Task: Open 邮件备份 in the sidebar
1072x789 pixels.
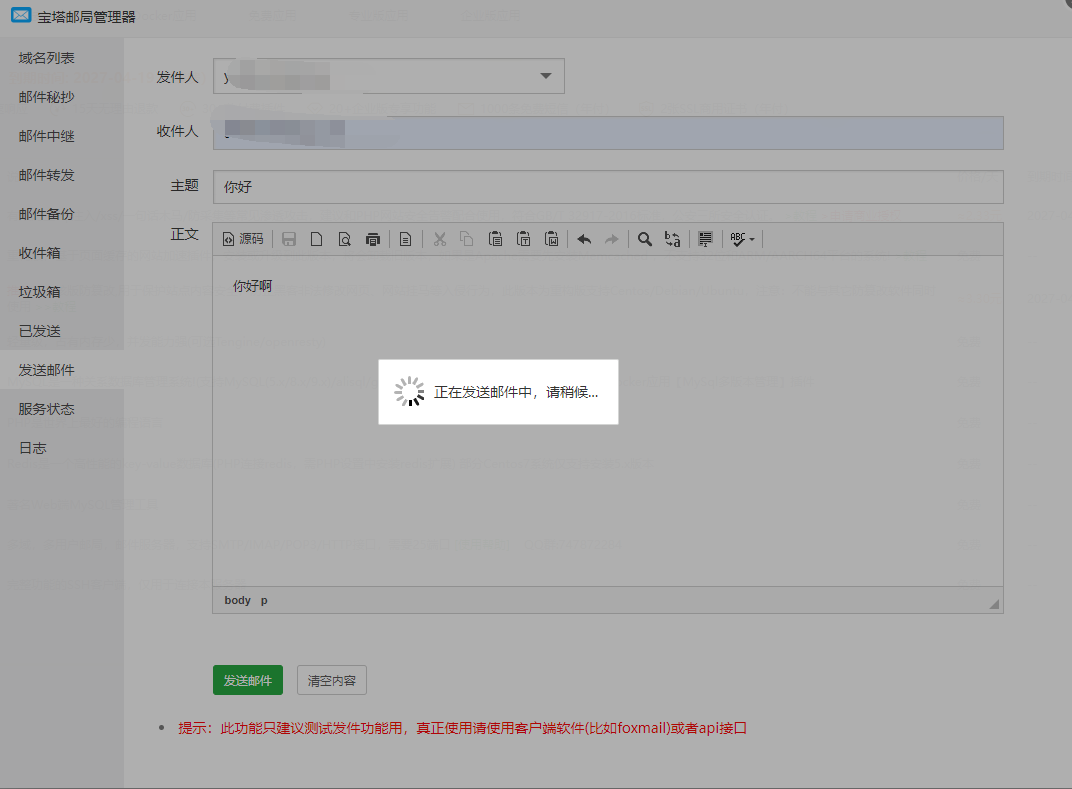Action: [x=46, y=214]
